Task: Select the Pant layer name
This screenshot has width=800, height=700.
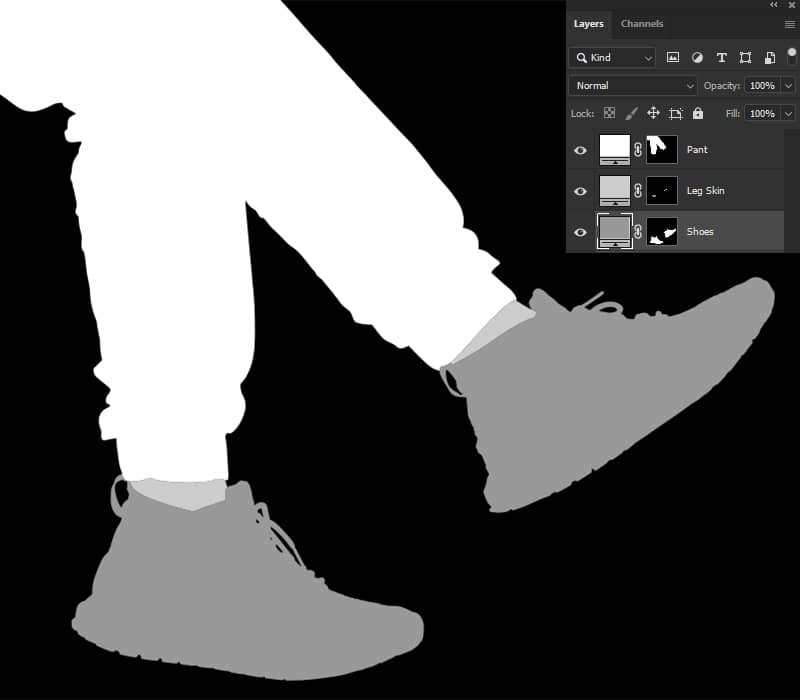Action: (697, 149)
